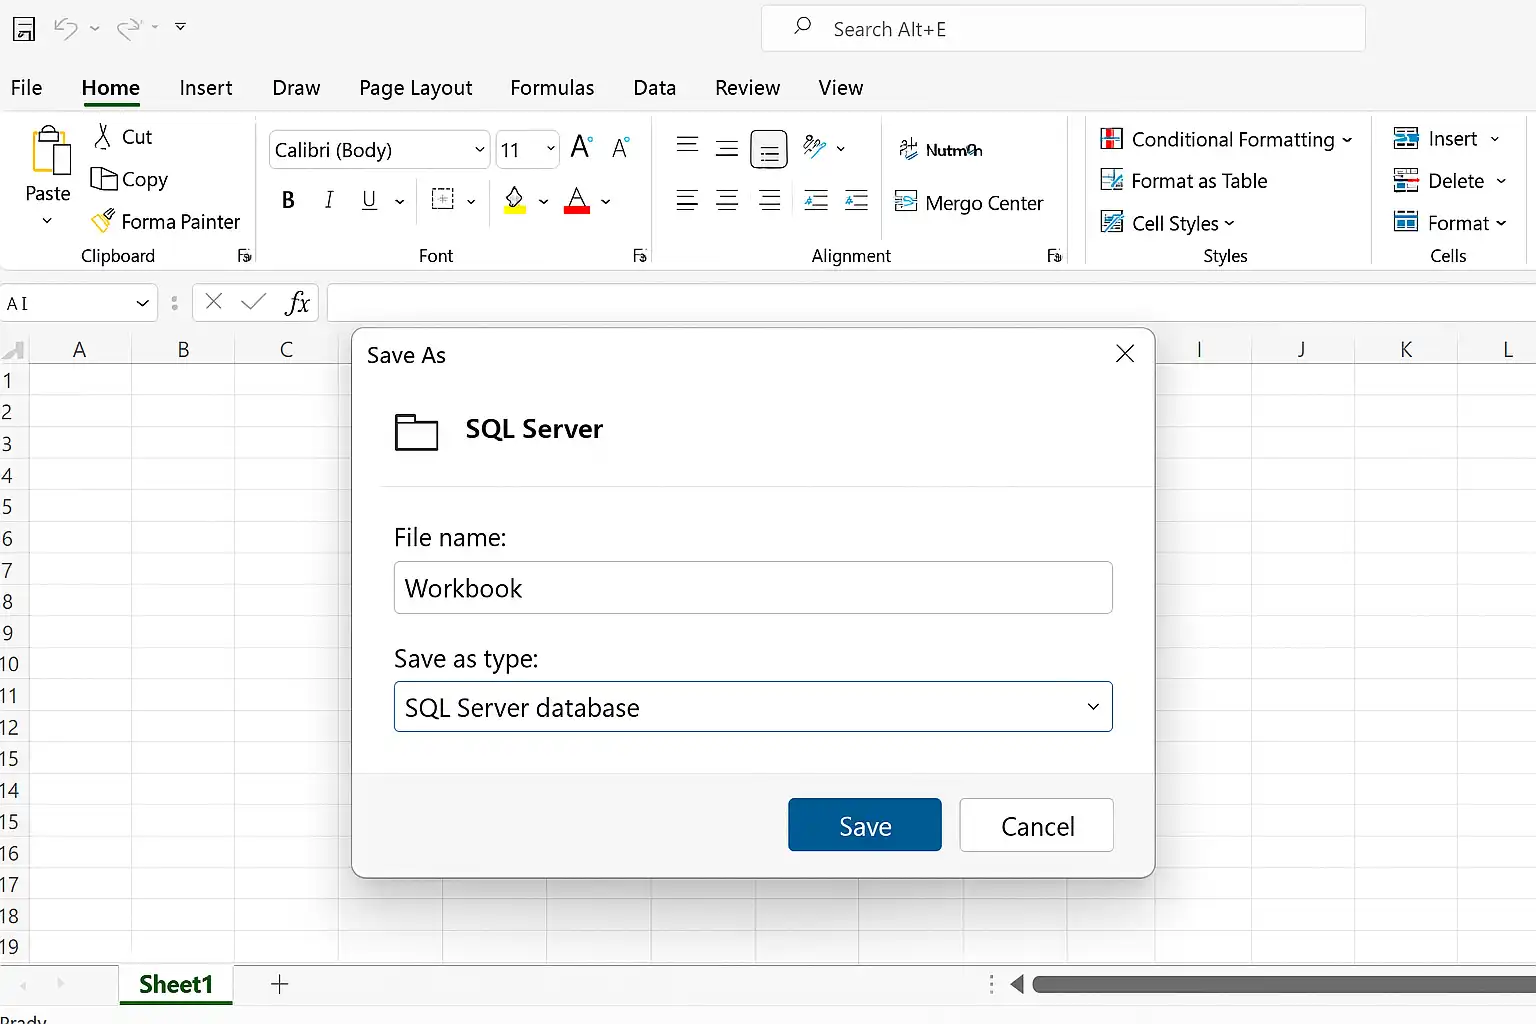Open the Save as type dropdown

pyautogui.click(x=753, y=707)
